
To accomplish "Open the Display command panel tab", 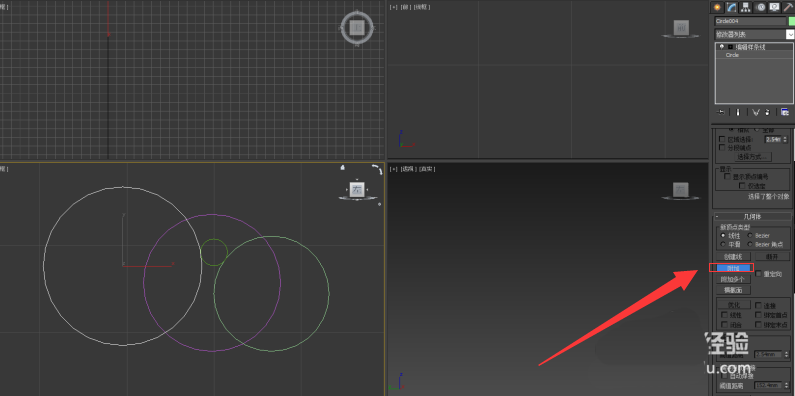I will [x=774, y=7].
